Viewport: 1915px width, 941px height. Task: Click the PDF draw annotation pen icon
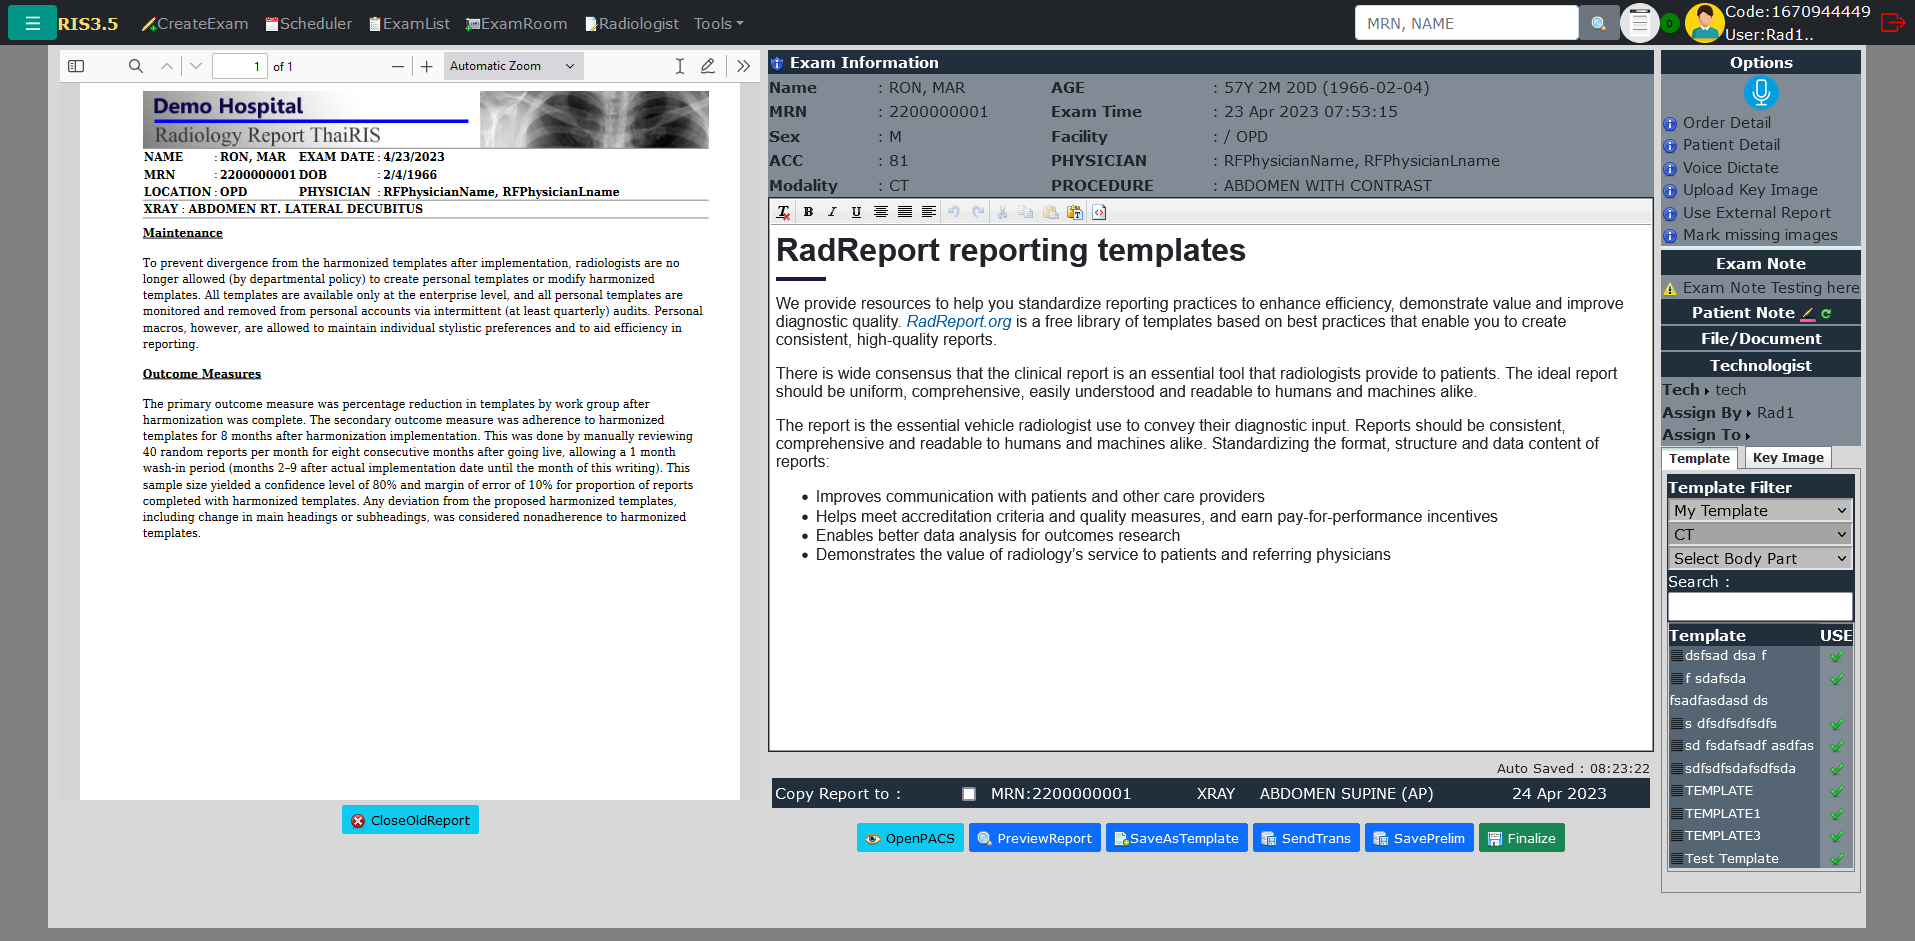click(x=708, y=66)
